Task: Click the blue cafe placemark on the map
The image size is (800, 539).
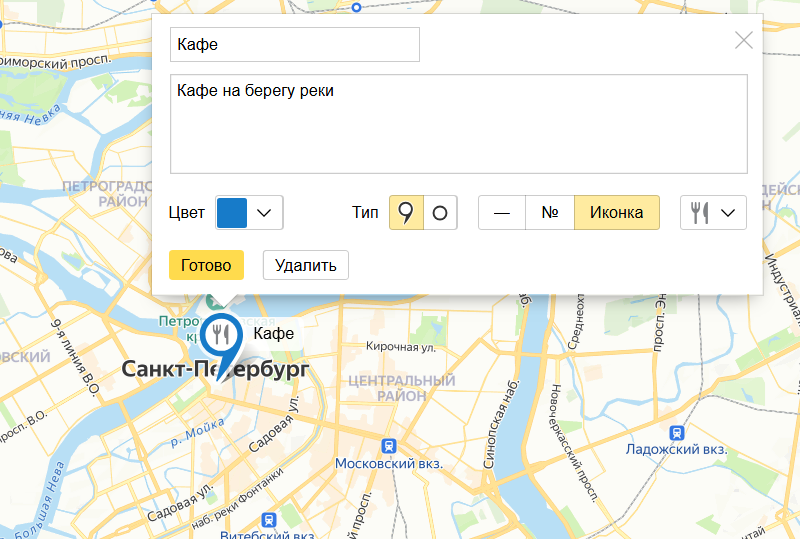Action: coord(219,335)
